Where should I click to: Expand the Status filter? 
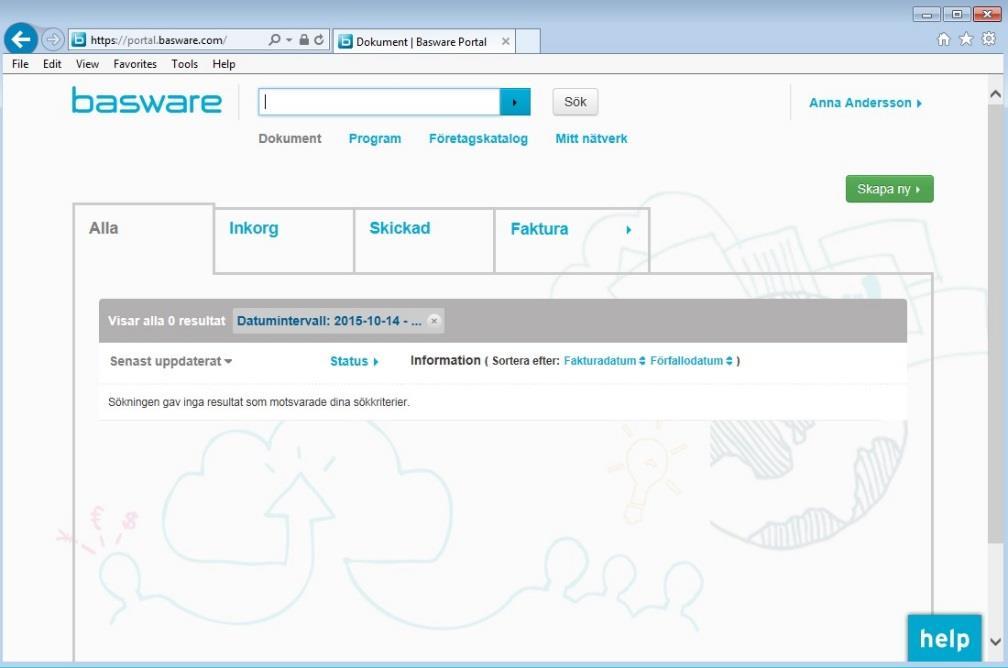(x=354, y=361)
